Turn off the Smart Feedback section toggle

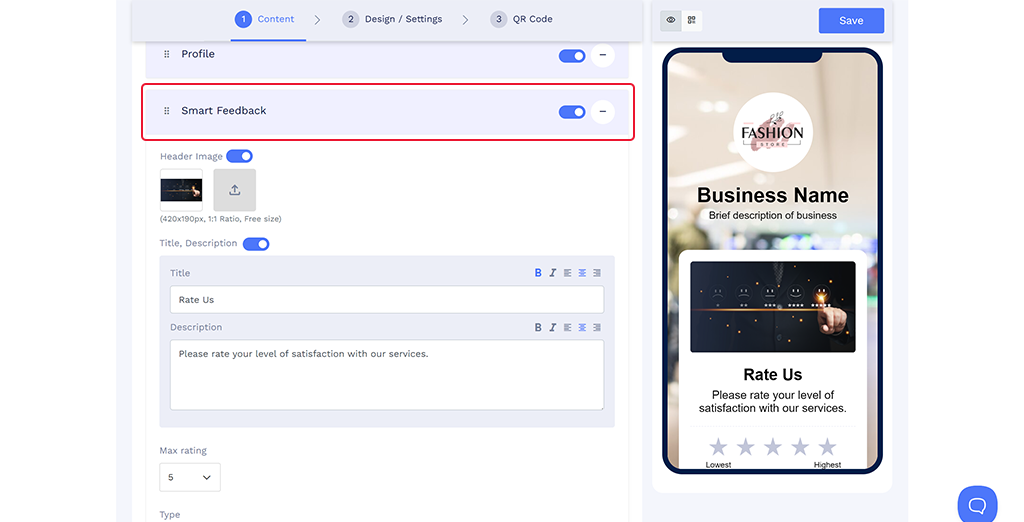572,112
